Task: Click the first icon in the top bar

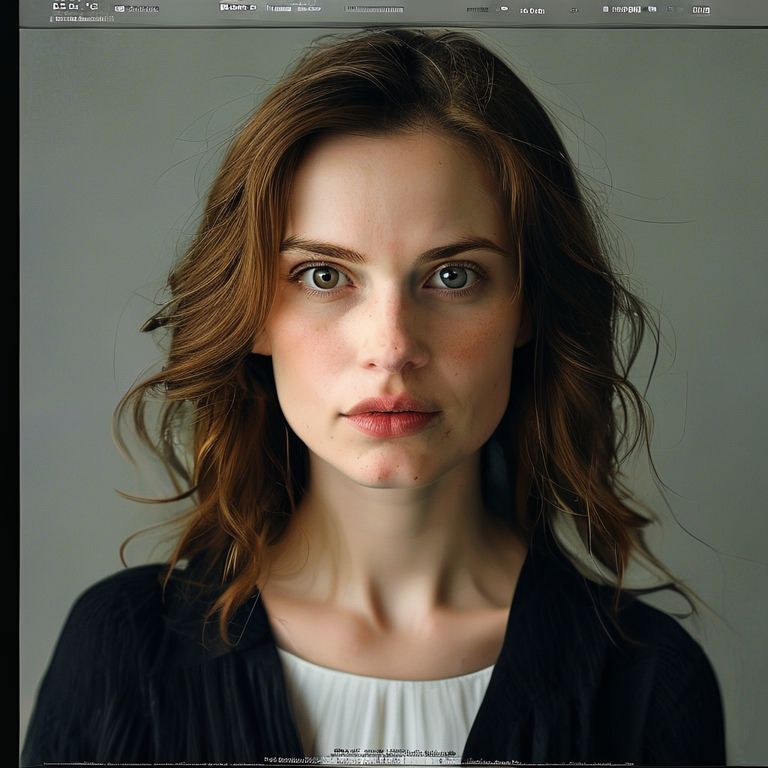Action: pos(58,6)
